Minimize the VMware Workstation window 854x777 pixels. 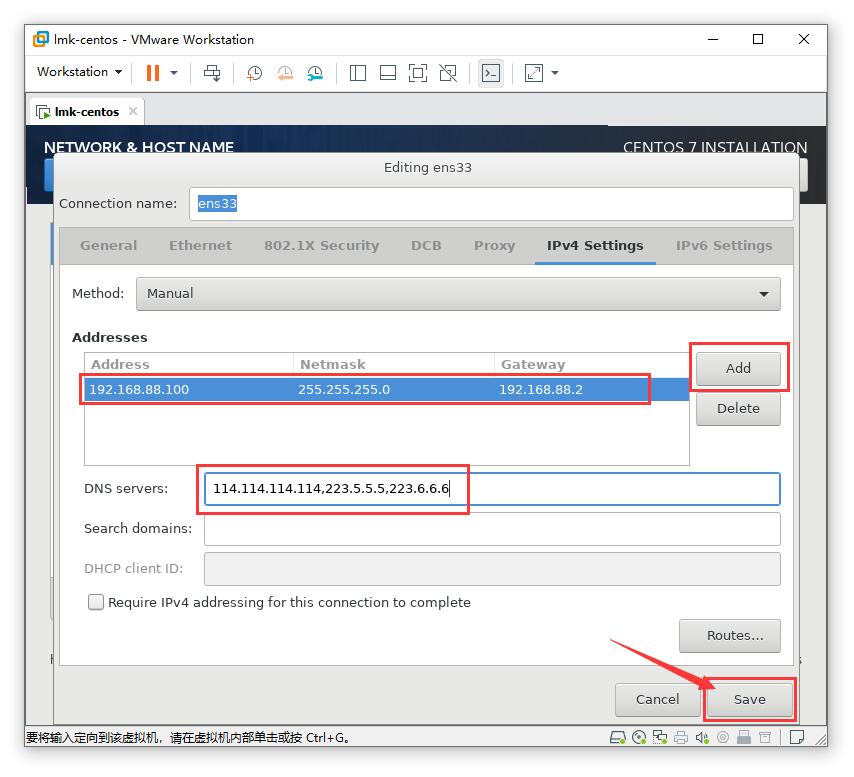[x=712, y=39]
